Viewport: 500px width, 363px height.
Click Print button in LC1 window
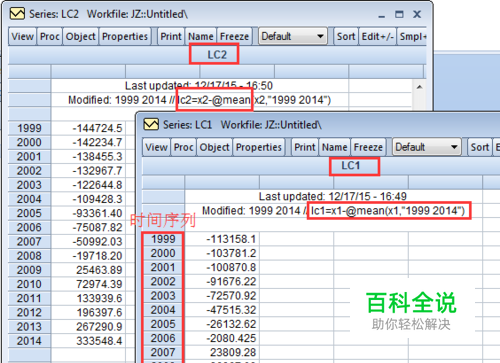pos(305,147)
